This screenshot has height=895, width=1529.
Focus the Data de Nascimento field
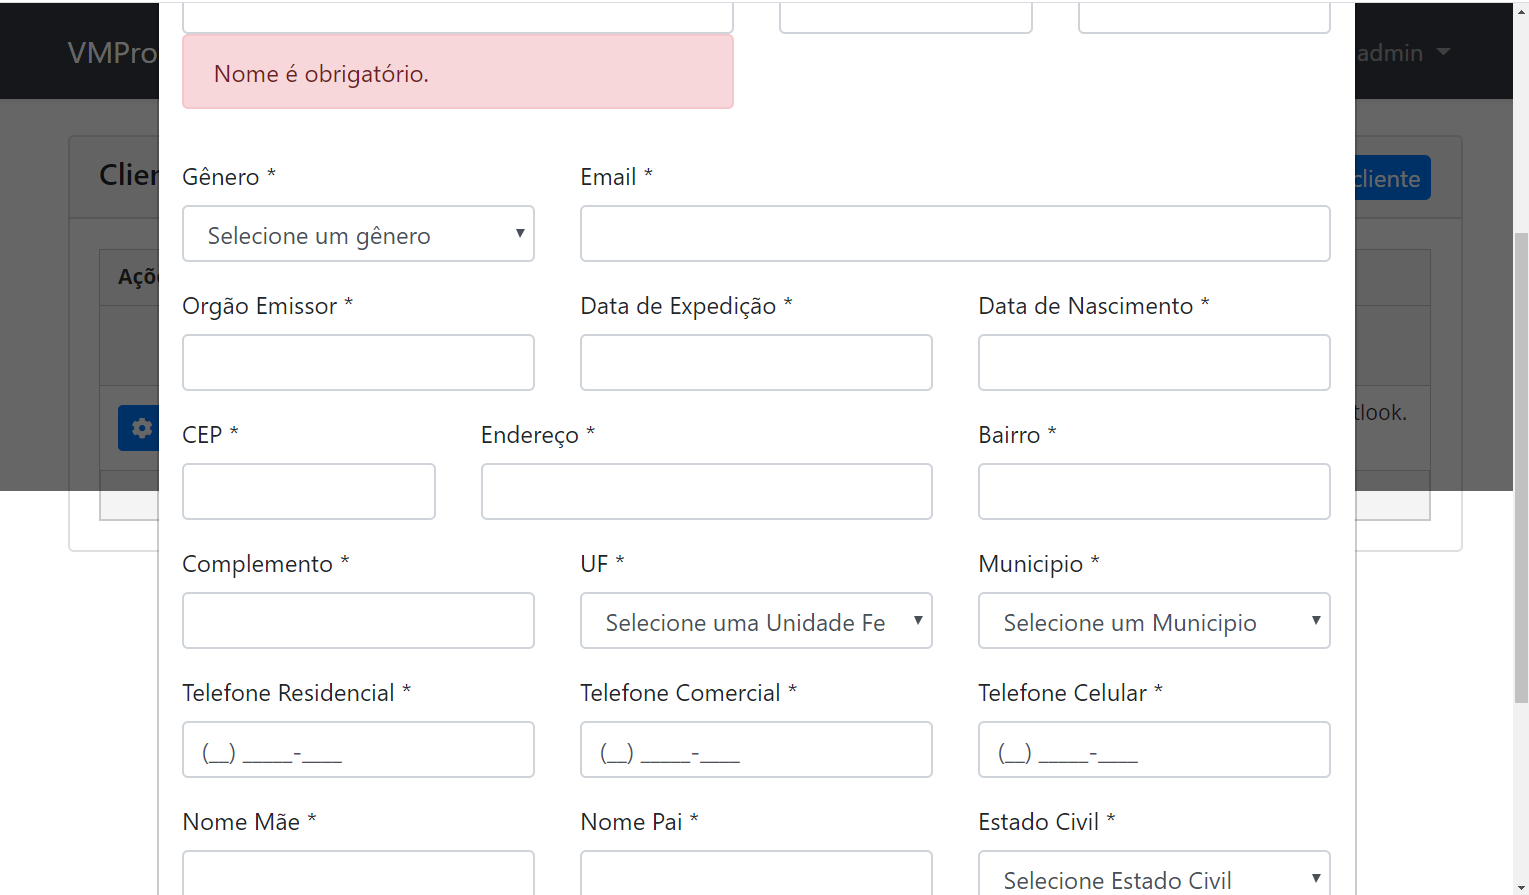click(1152, 362)
